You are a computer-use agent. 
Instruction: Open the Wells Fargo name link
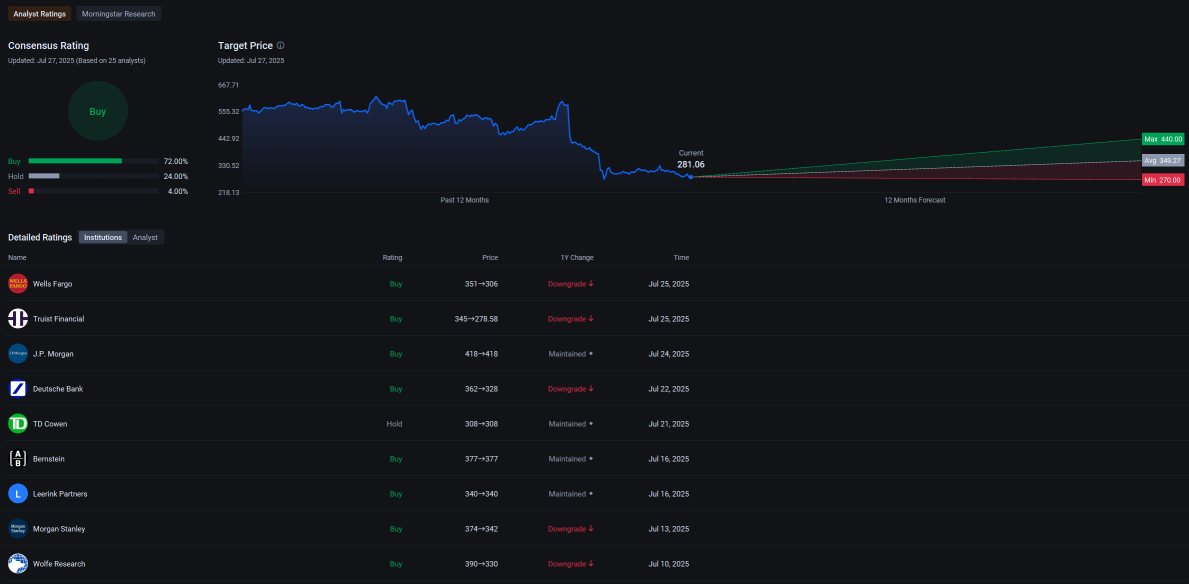tap(53, 284)
